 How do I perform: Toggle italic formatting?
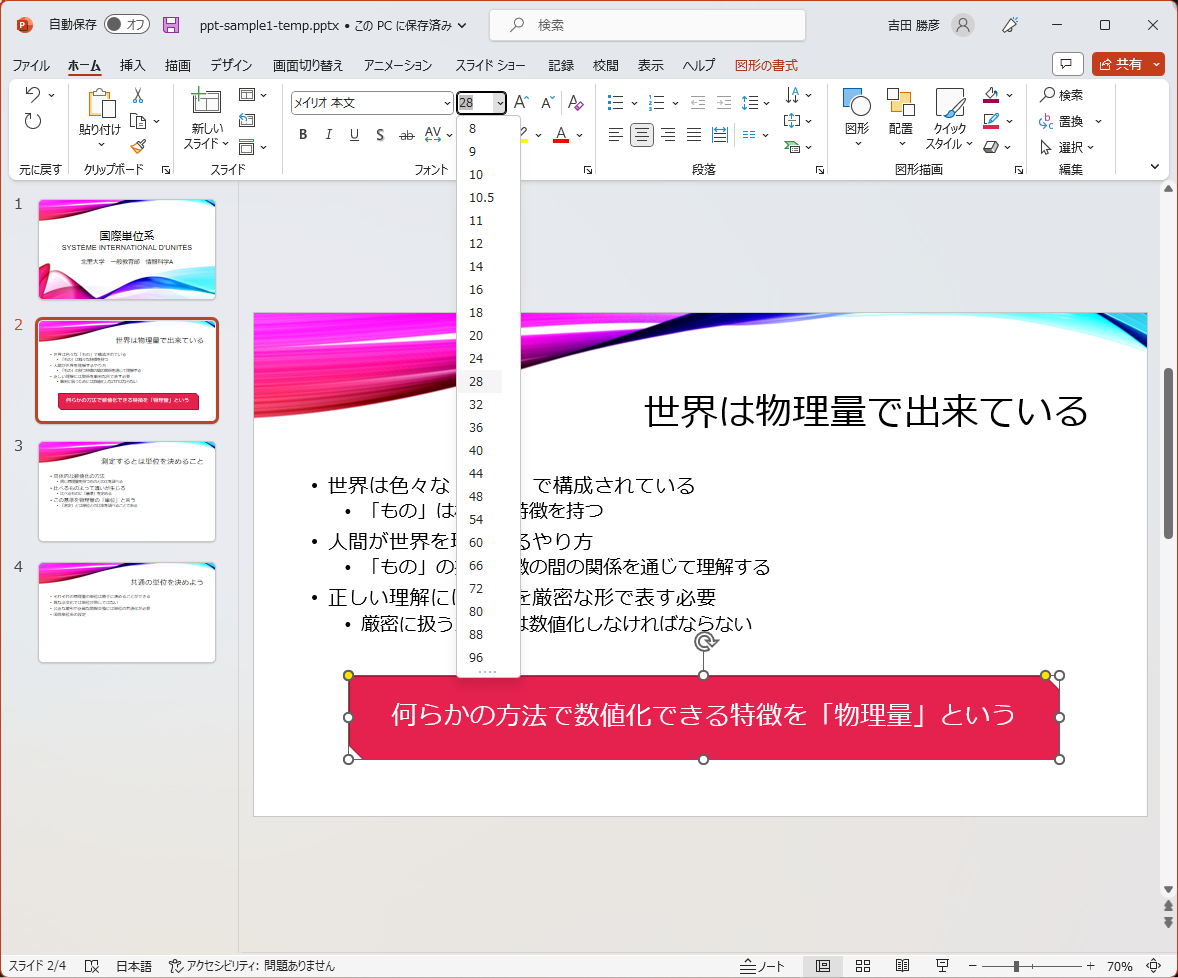tap(327, 133)
